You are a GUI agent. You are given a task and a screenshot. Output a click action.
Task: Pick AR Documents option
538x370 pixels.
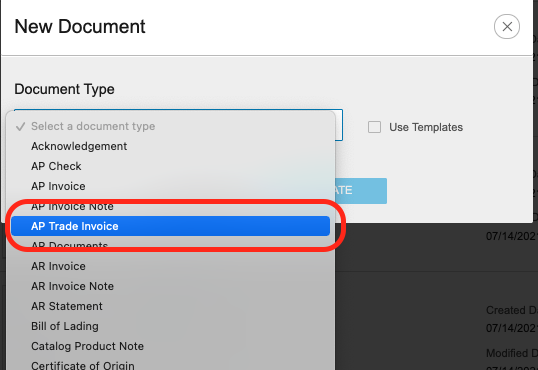tap(170, 246)
